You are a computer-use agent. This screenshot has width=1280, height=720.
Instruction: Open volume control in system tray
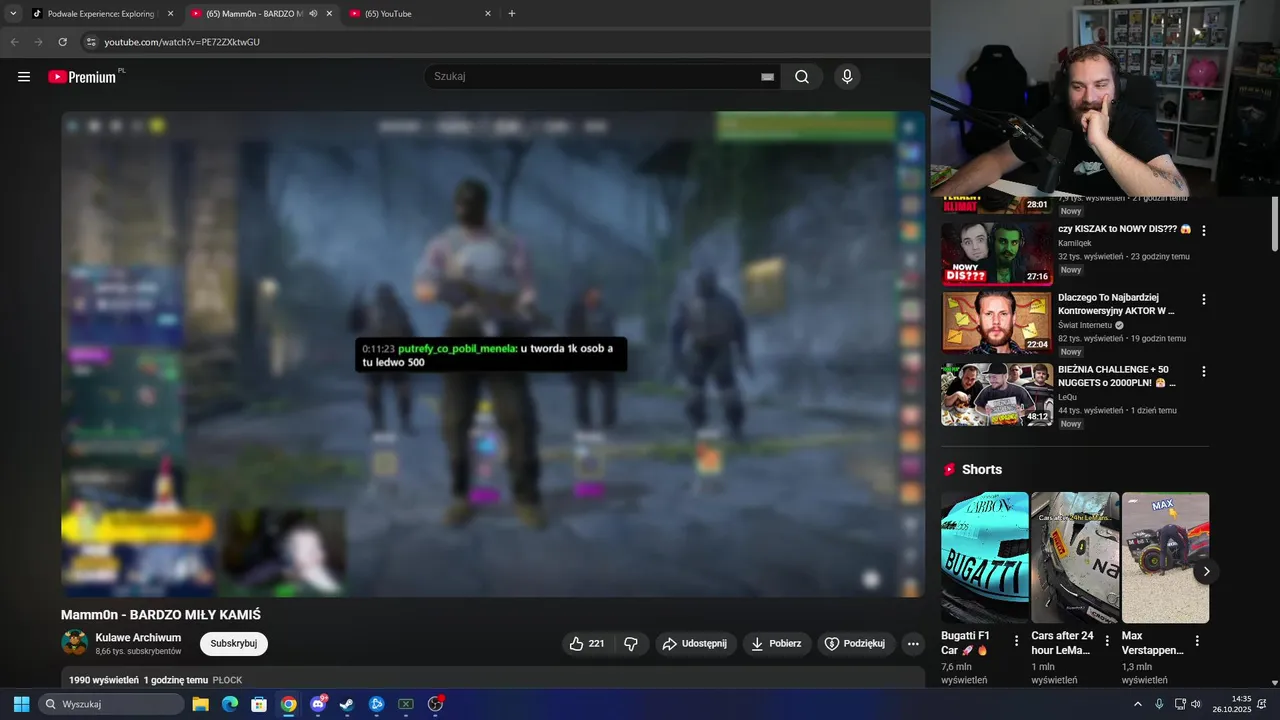pyautogui.click(x=1196, y=704)
